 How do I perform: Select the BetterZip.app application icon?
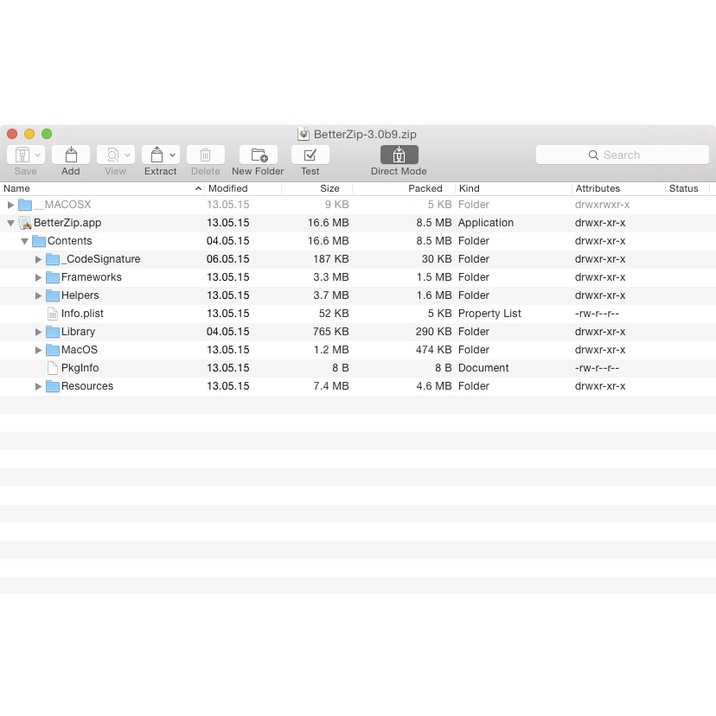pos(26,223)
